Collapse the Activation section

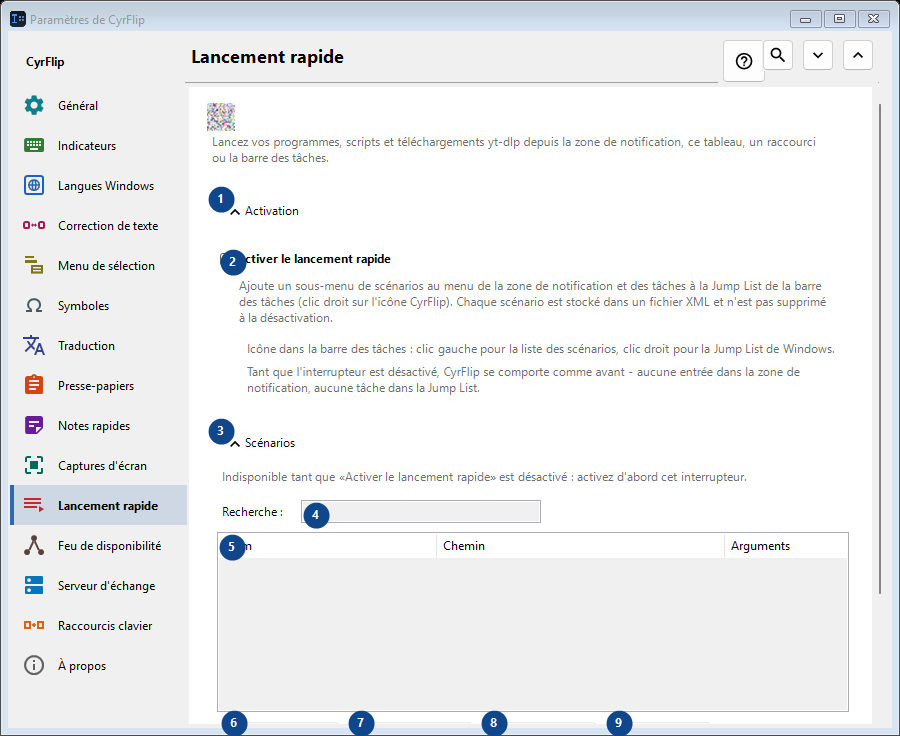click(x=264, y=211)
